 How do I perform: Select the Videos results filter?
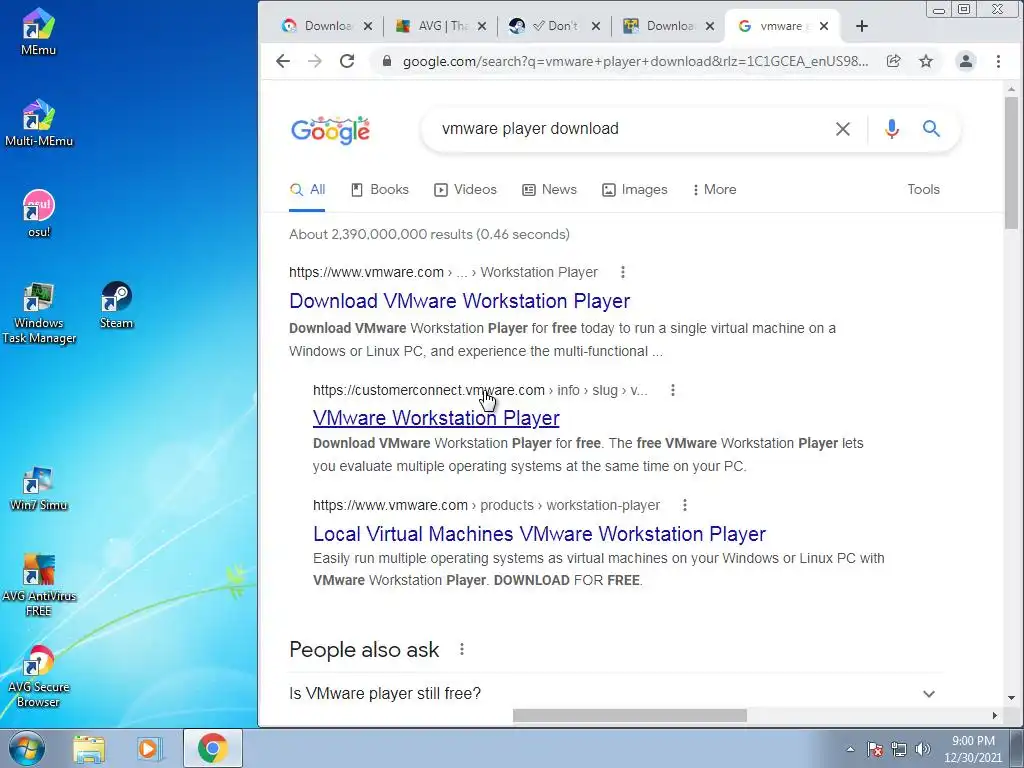(465, 189)
